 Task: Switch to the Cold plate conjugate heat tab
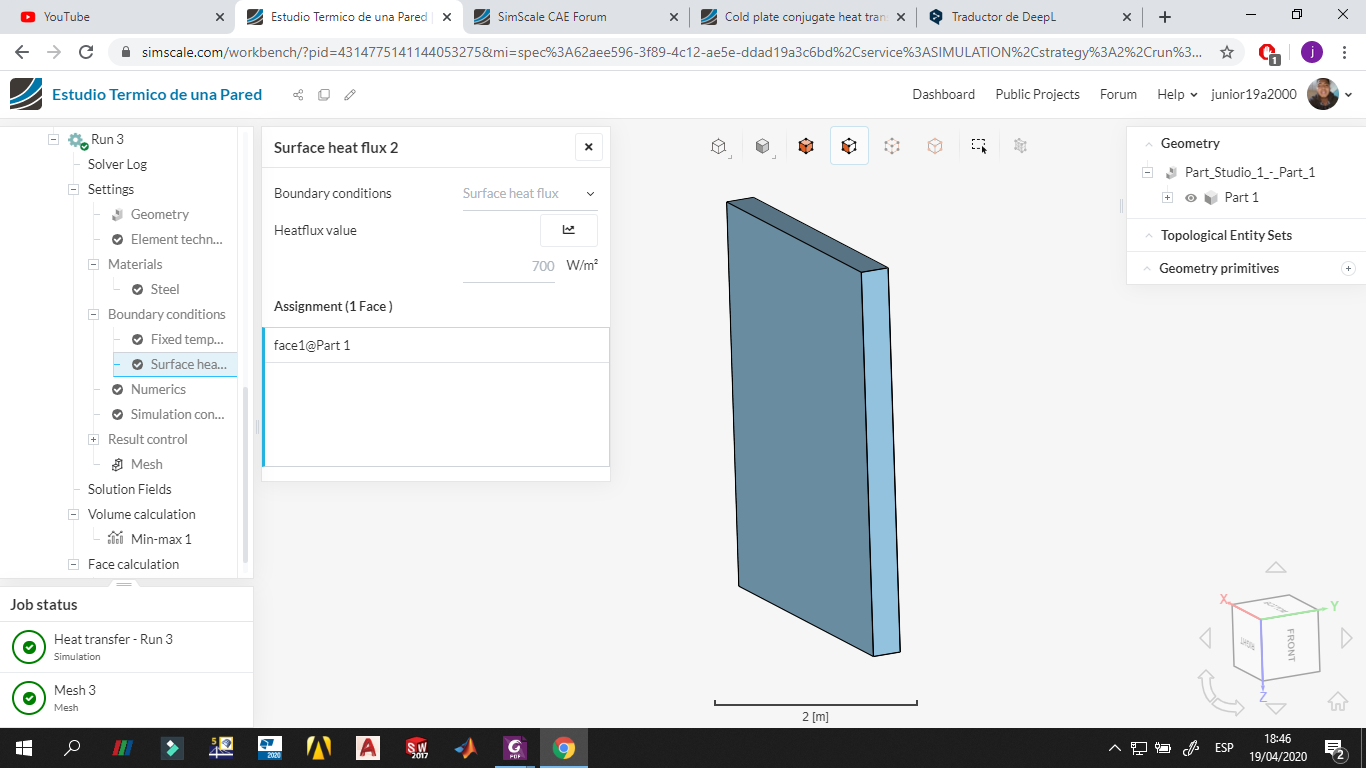[803, 17]
